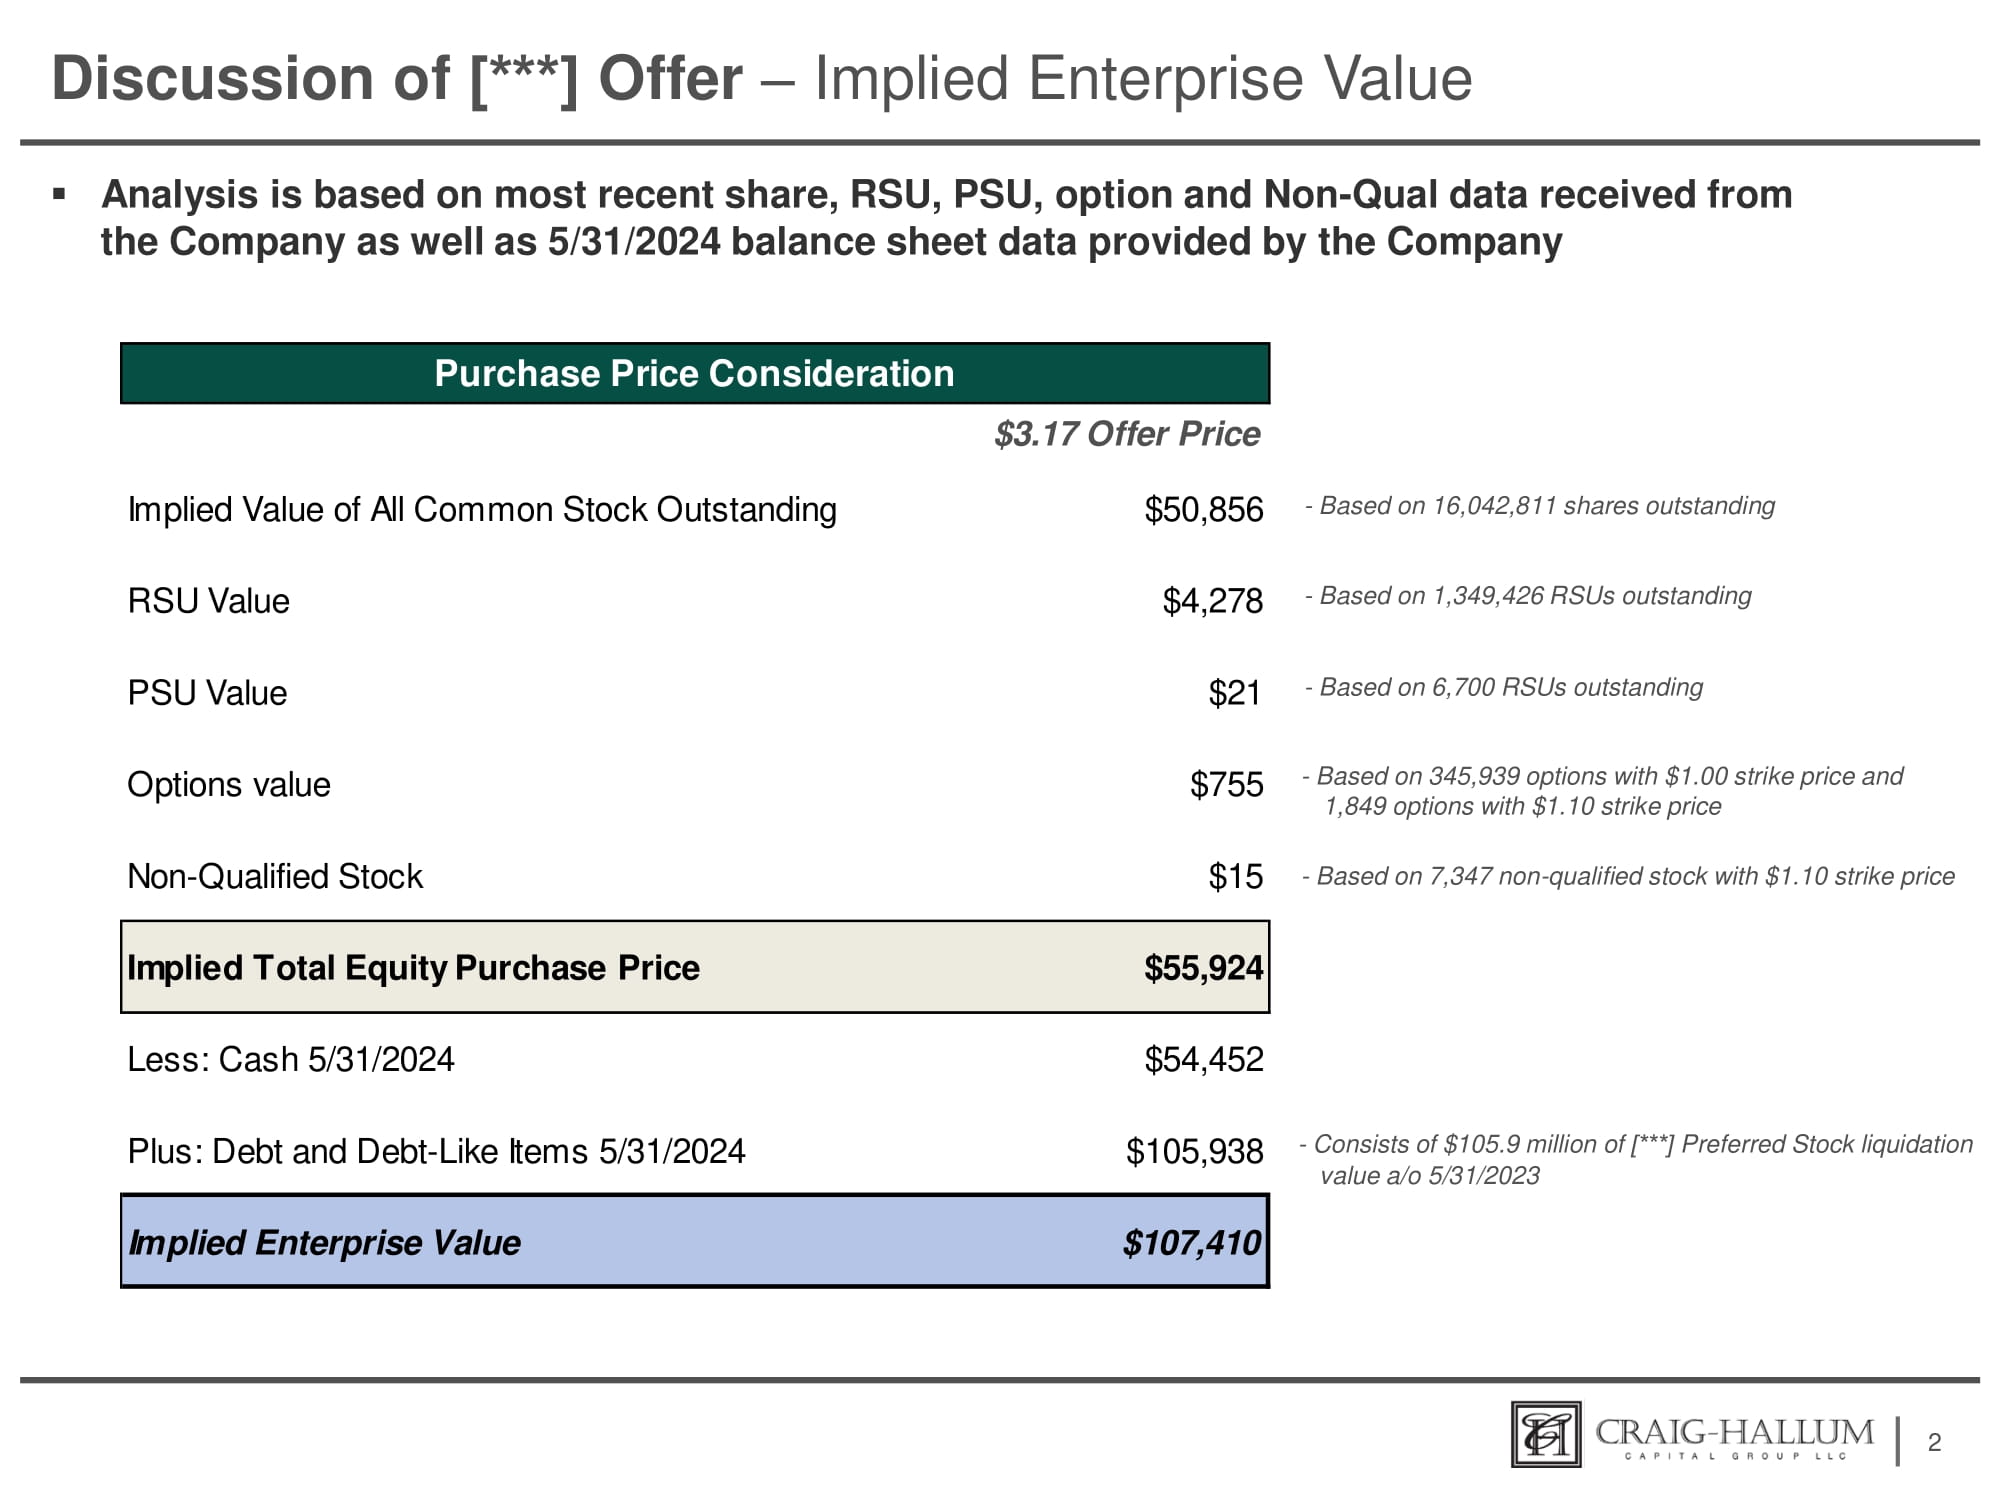The image size is (2000, 1500).
Task: Click the $54,452 cash amount
Action: pyautogui.click(x=1203, y=1060)
